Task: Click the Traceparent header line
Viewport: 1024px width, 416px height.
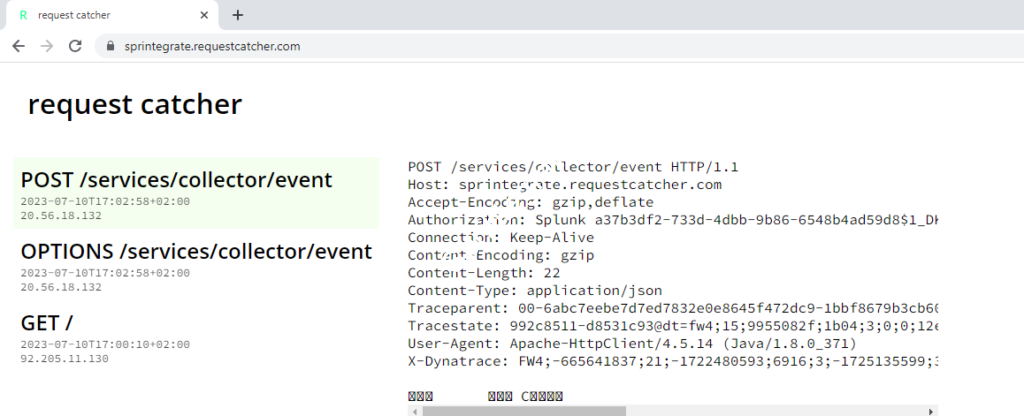Action: 670,309
